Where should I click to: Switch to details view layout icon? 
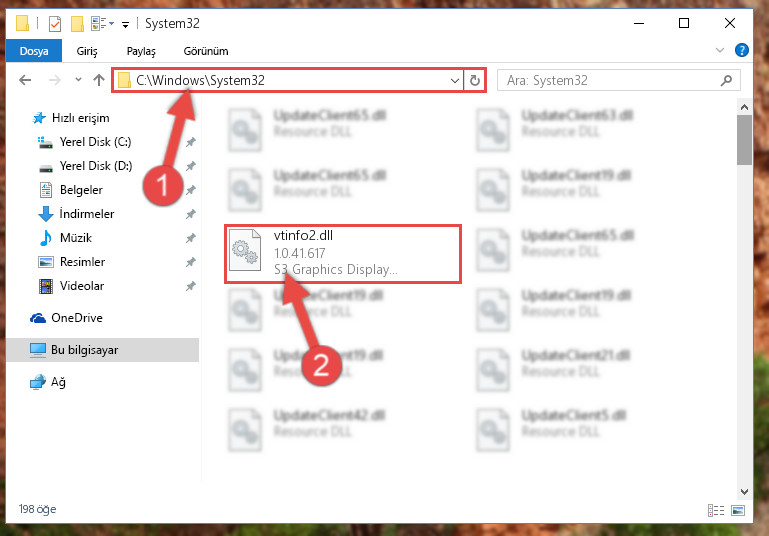point(716,510)
